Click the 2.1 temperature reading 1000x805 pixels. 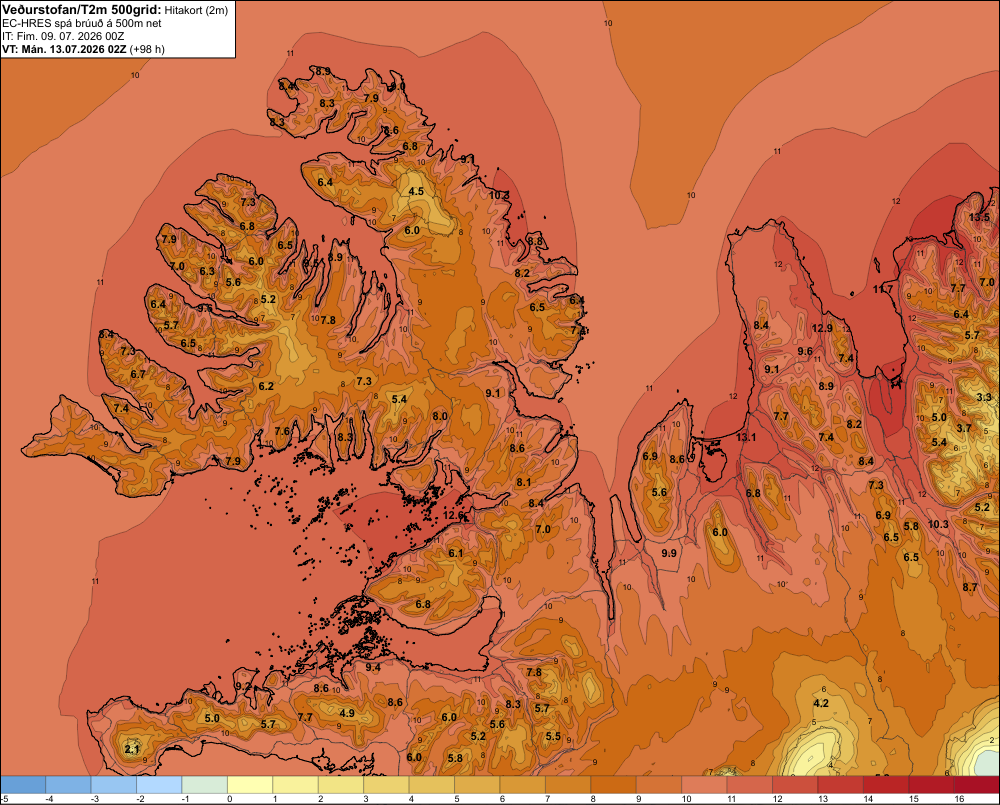click(x=132, y=749)
